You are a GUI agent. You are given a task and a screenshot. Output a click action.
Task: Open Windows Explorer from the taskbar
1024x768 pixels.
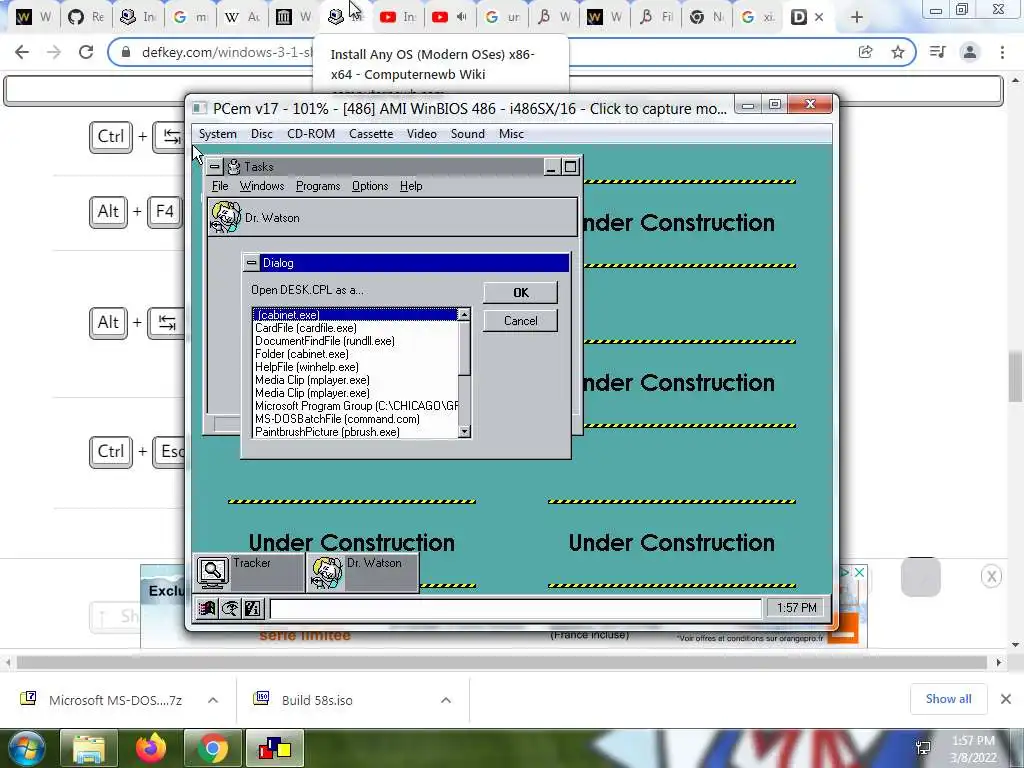click(x=88, y=748)
